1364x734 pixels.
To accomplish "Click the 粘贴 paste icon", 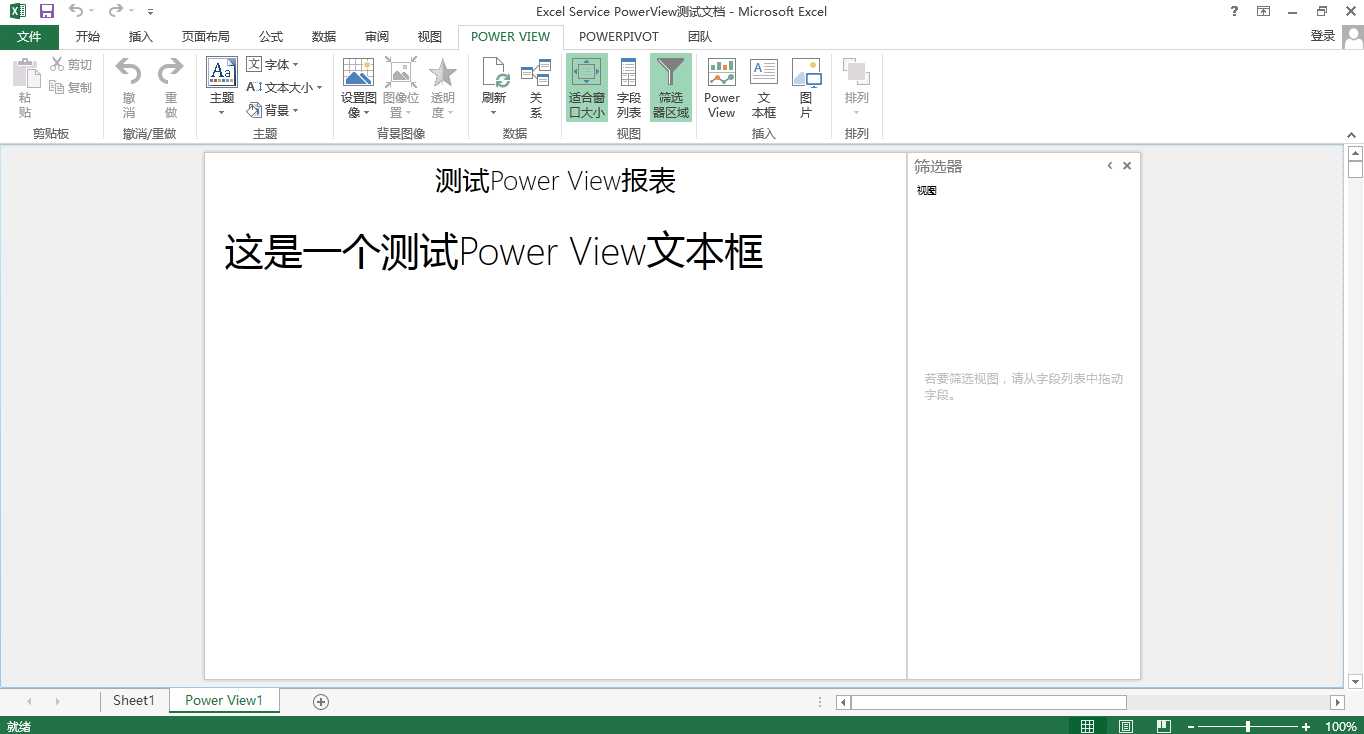I will click(25, 74).
